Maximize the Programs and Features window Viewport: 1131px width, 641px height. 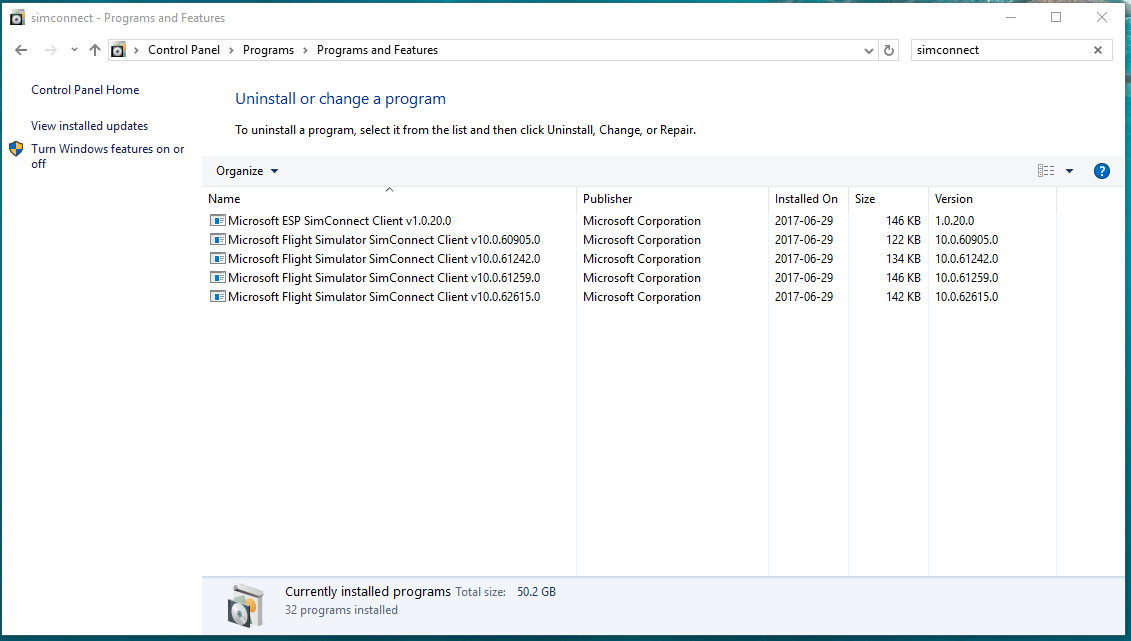point(1056,17)
